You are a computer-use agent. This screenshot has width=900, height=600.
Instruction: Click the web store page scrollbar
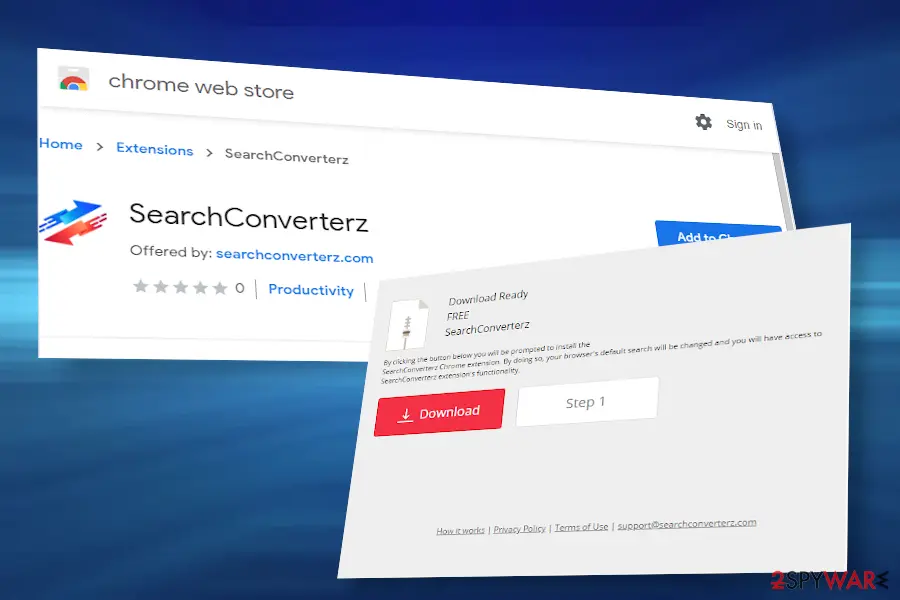coord(783,189)
